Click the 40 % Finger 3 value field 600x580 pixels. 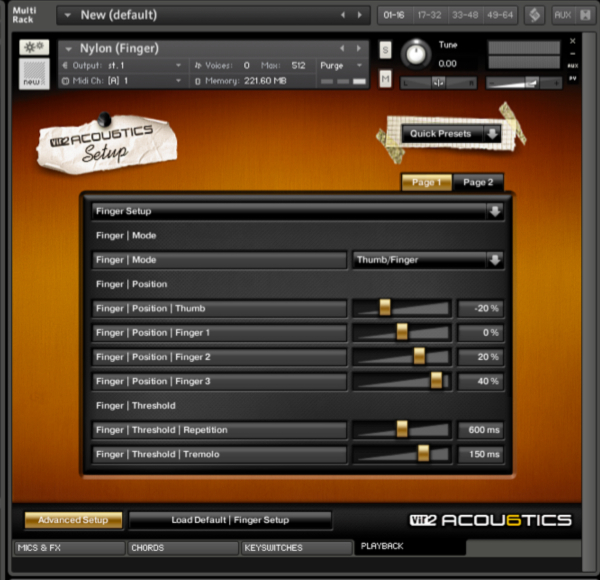tap(481, 381)
